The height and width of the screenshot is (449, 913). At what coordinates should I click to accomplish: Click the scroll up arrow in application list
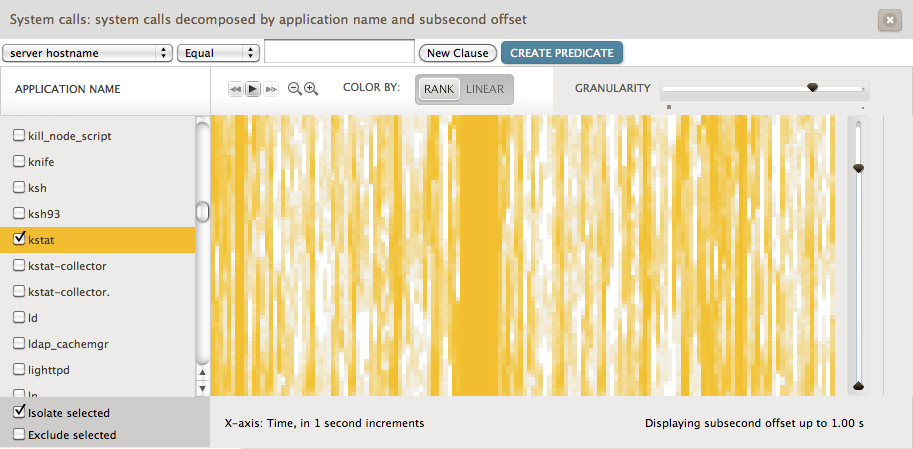[x=203, y=375]
